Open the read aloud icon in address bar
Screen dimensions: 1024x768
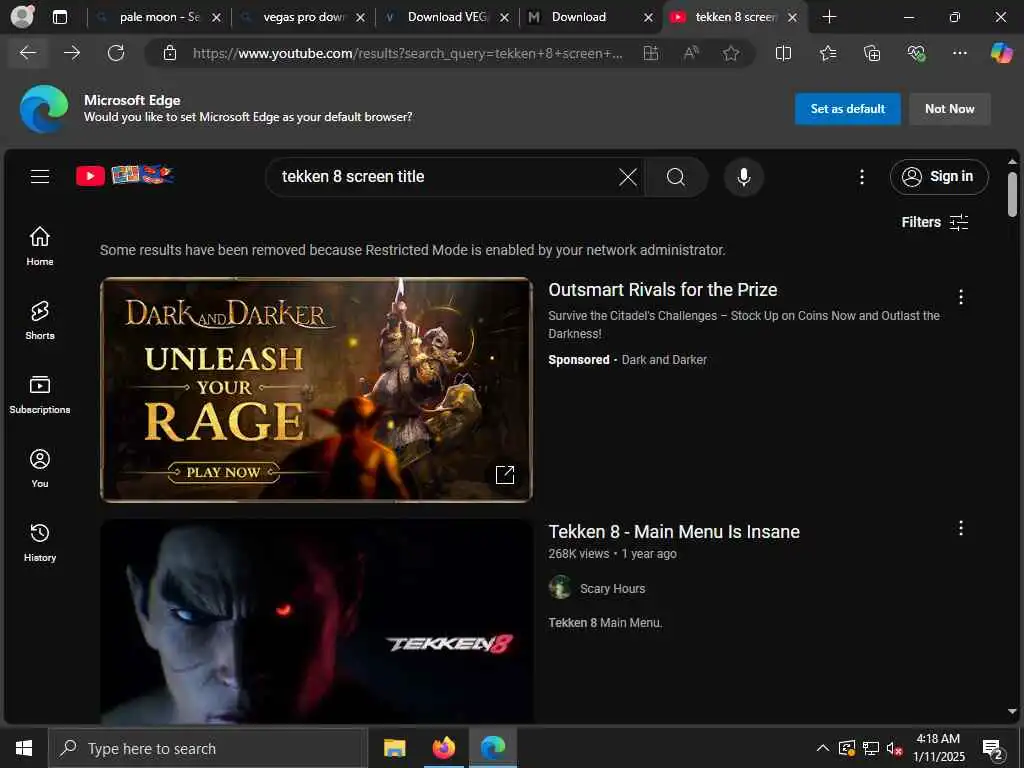point(691,53)
